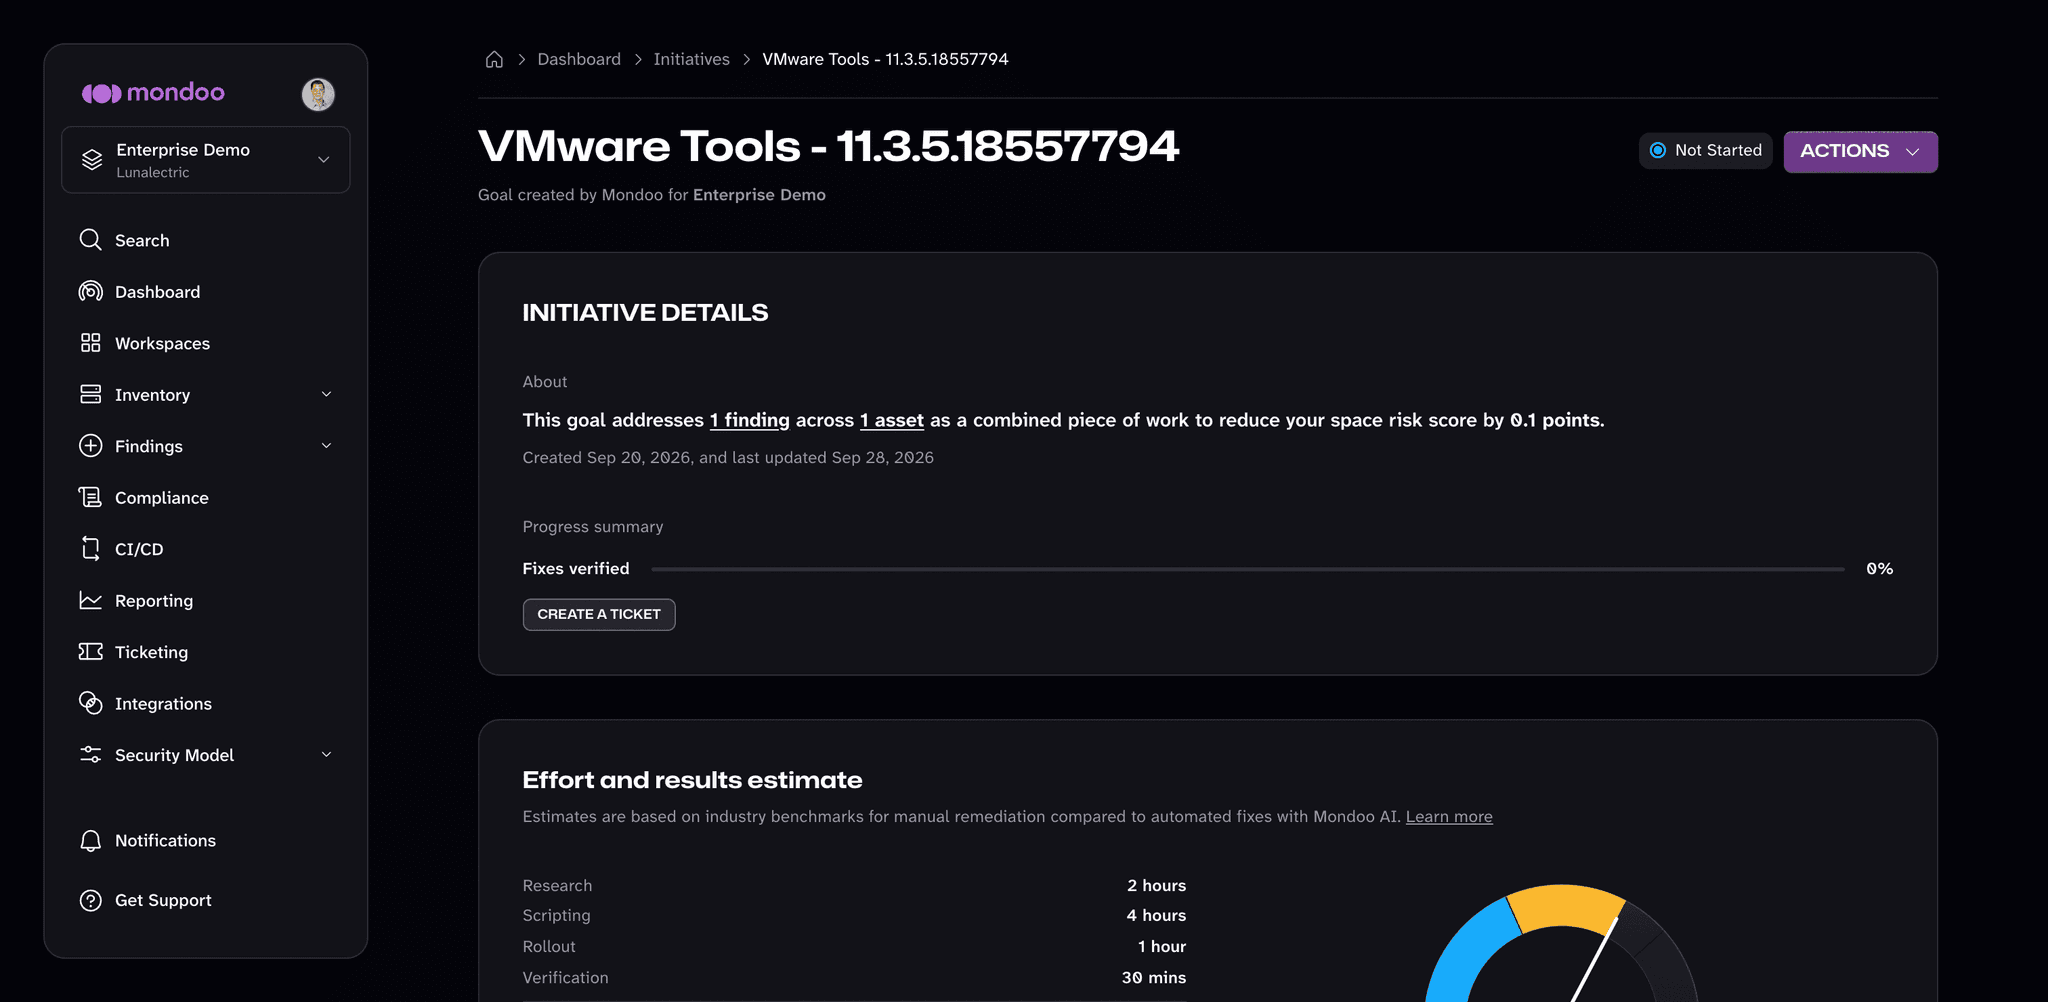Click the CI/CD icon

click(x=91, y=549)
